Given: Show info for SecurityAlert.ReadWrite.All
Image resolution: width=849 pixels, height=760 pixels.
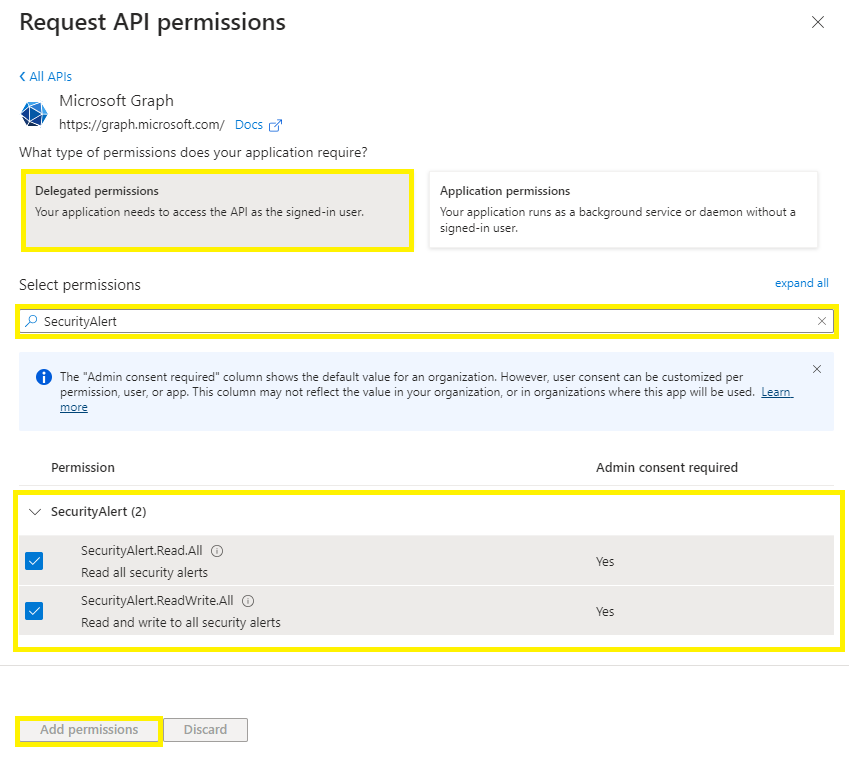Looking at the screenshot, I should click(x=248, y=601).
